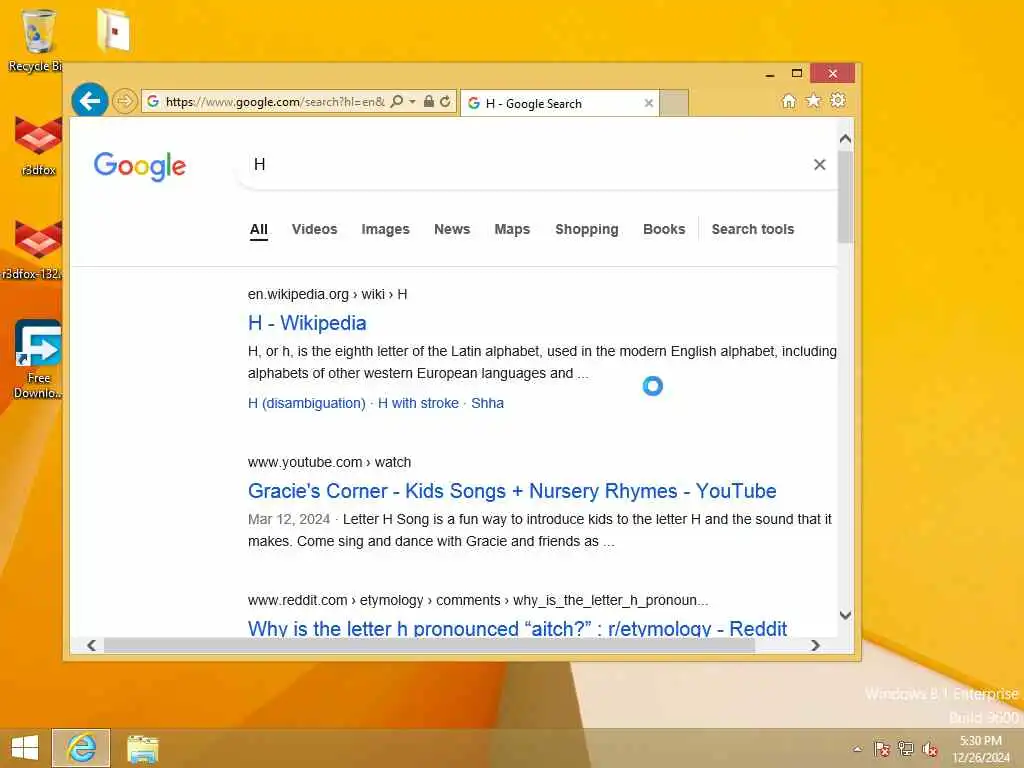Select the 'H - Google Search' tab
This screenshot has height=768, width=1024.
(x=559, y=103)
